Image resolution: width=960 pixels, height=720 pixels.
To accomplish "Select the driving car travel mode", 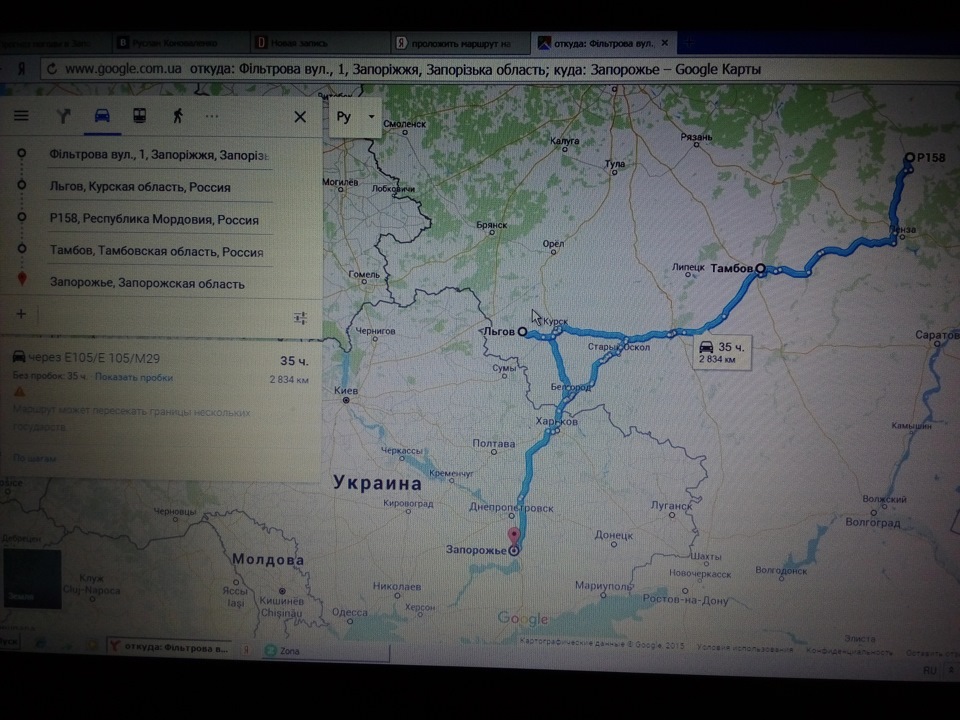I will (102, 116).
